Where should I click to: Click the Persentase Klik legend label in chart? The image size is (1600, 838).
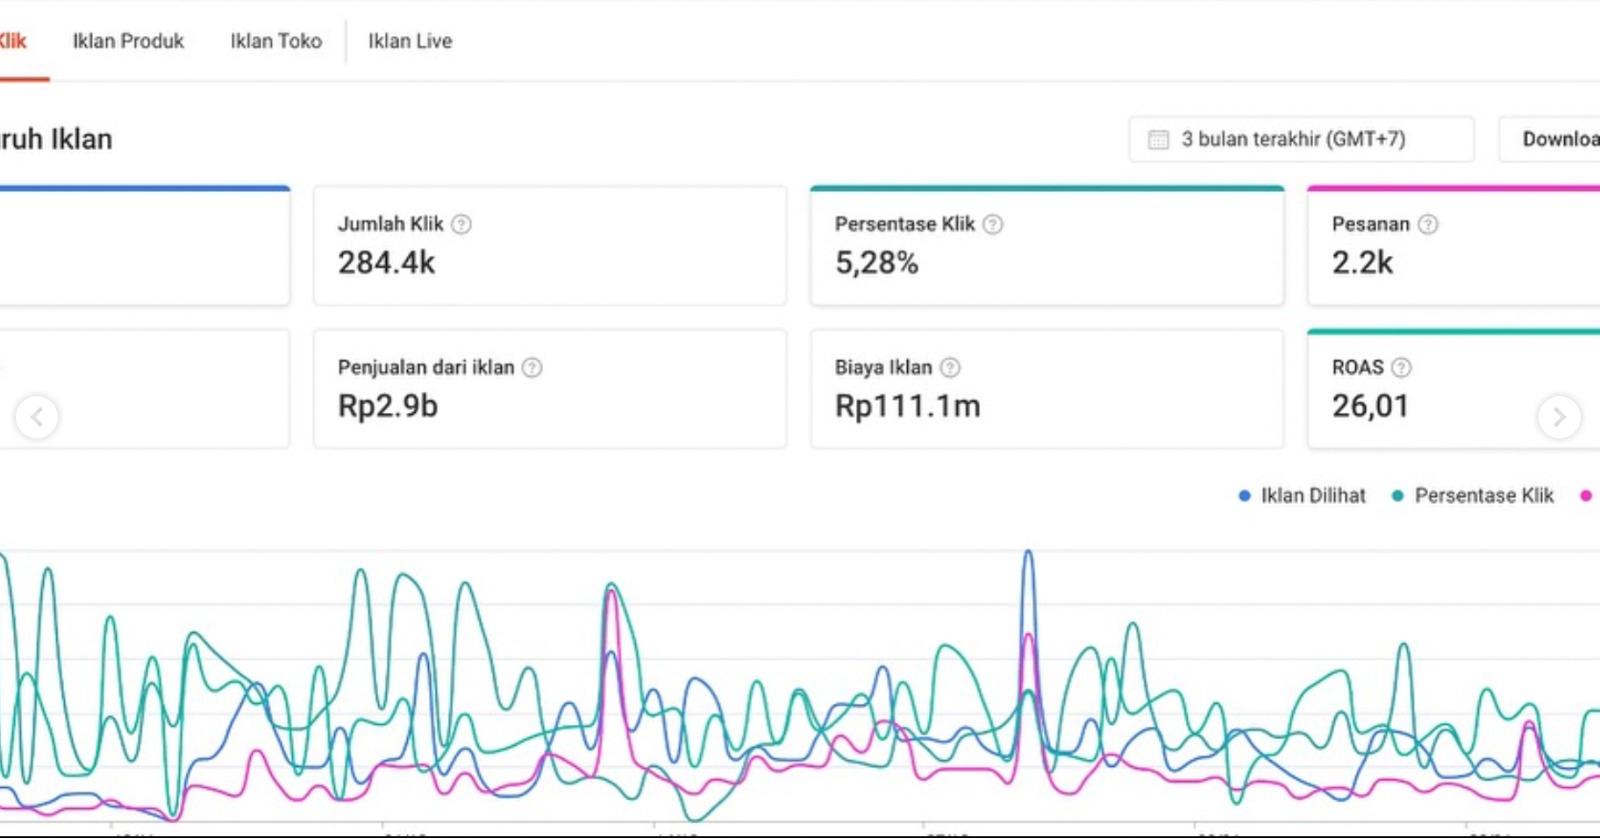(x=1484, y=495)
